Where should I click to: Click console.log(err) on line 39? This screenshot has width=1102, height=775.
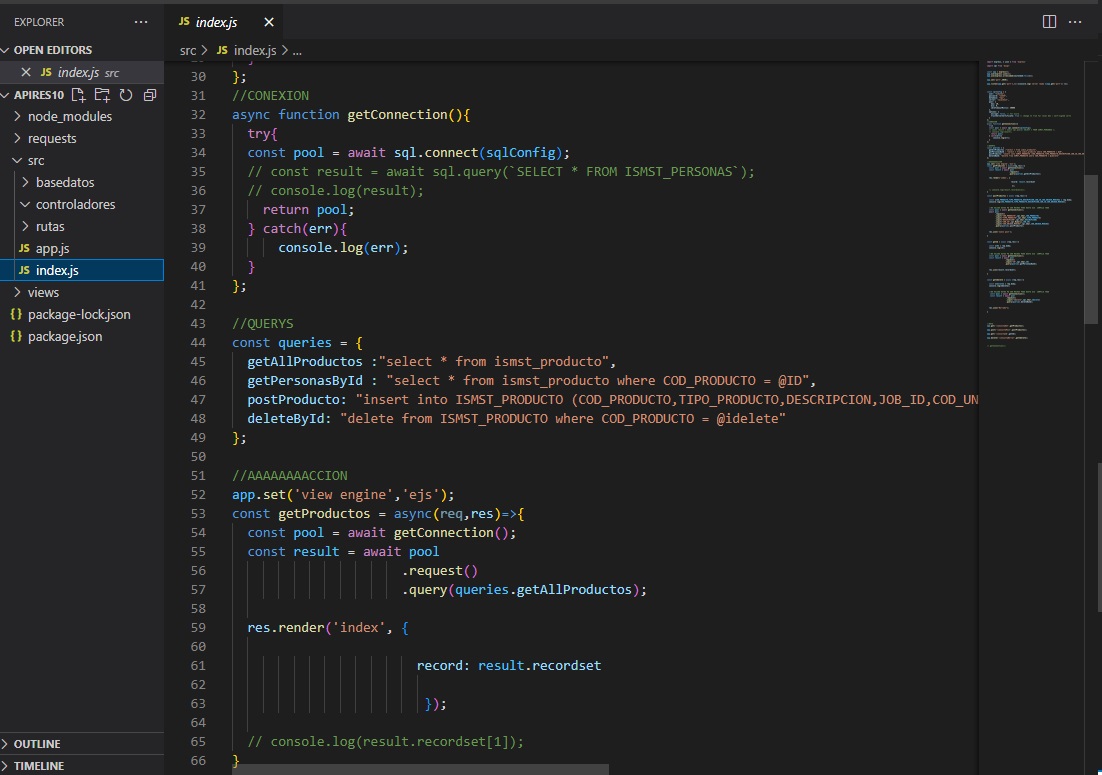point(343,247)
